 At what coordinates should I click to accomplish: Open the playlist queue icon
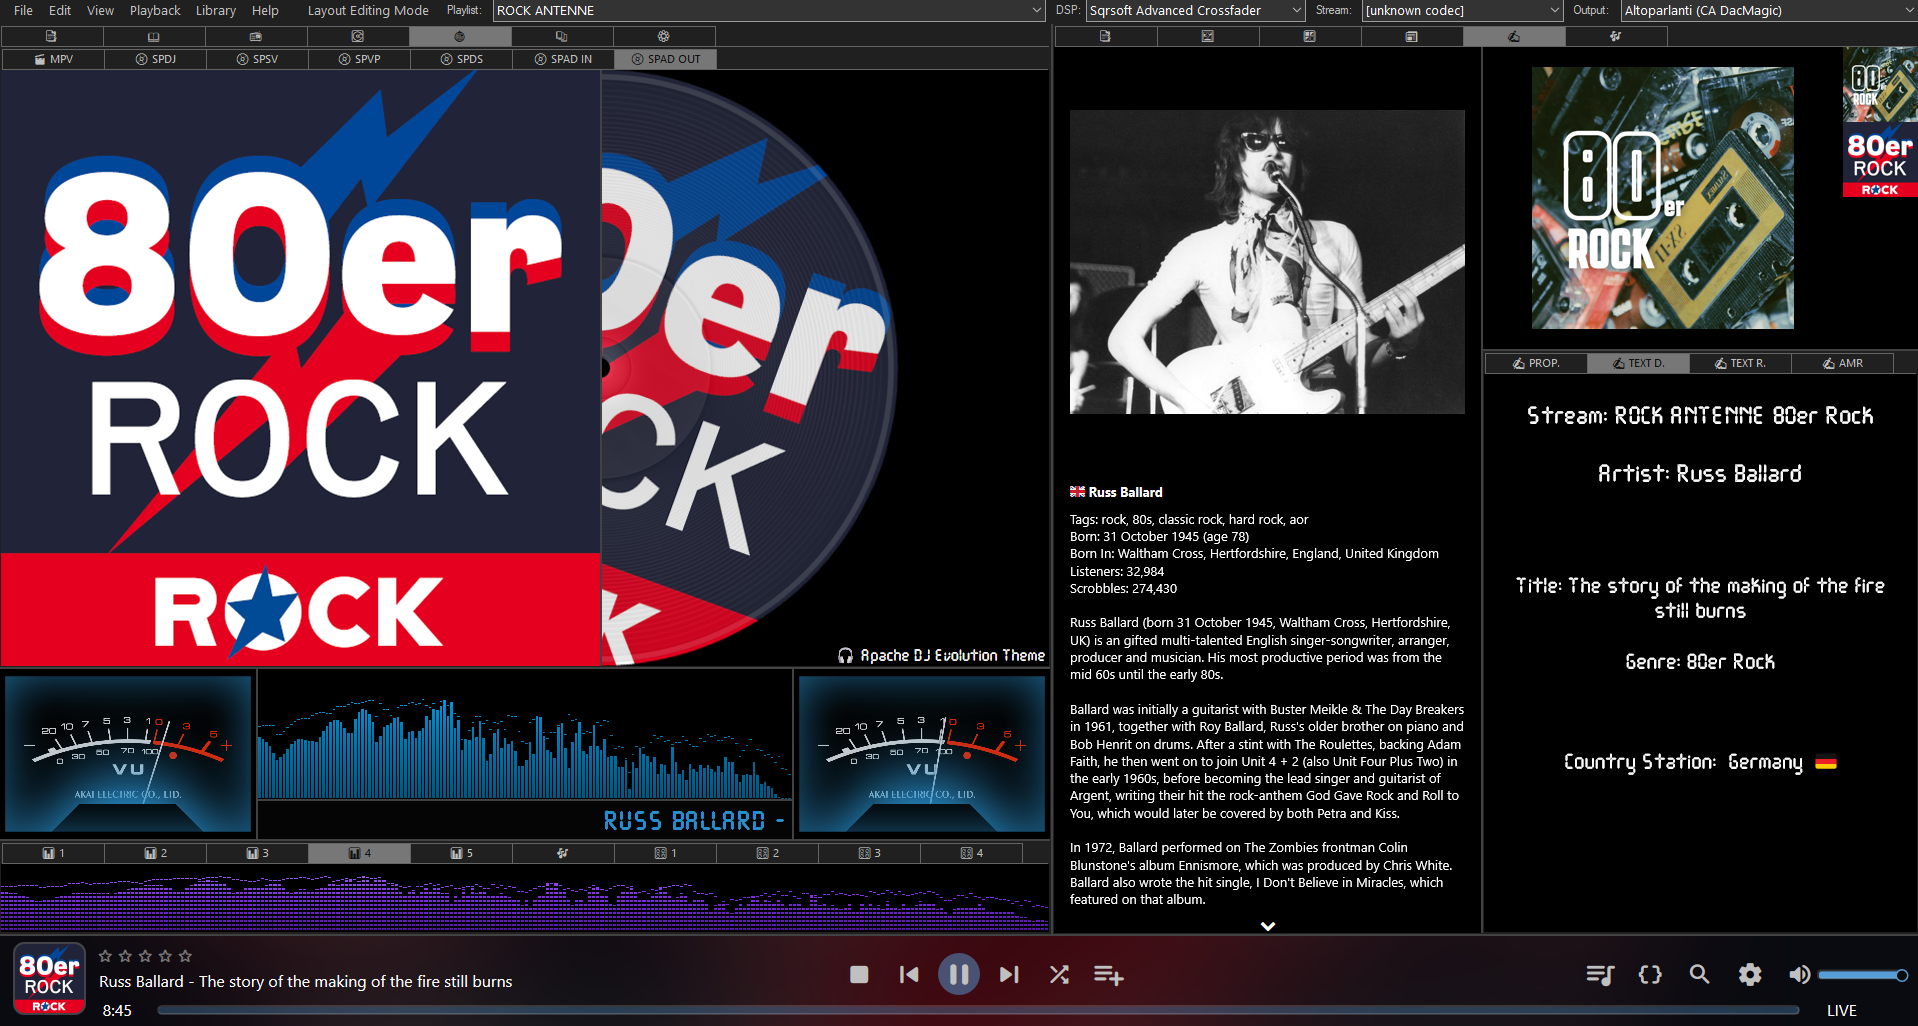point(1600,974)
